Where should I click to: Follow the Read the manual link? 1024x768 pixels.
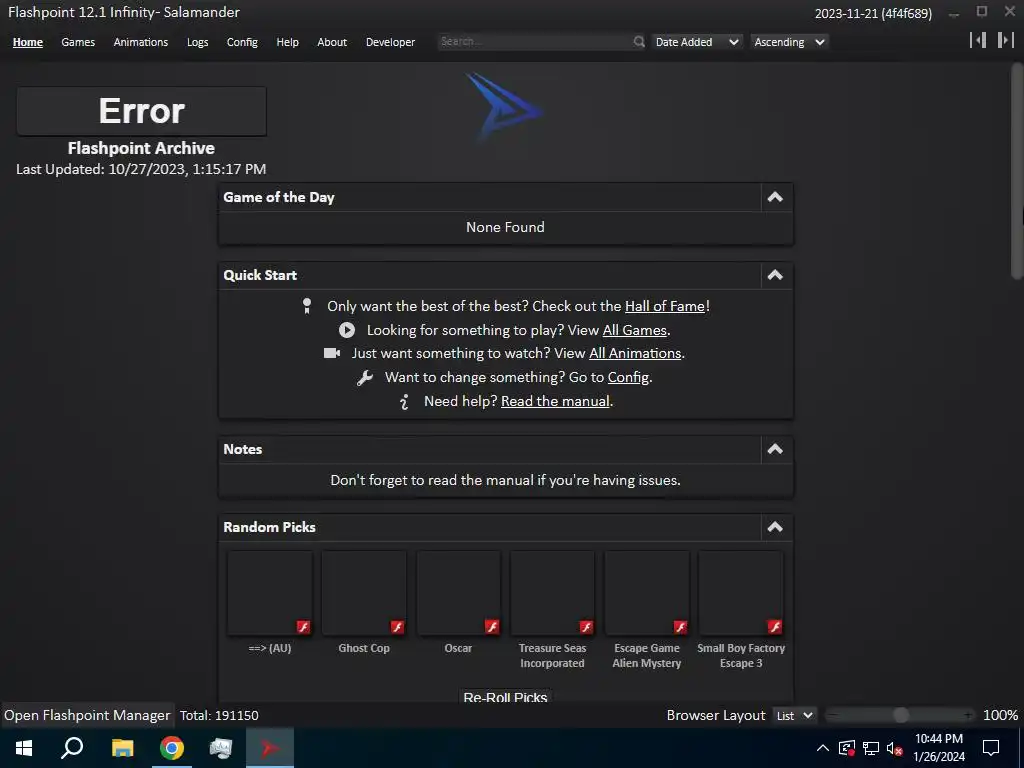pyautogui.click(x=555, y=402)
